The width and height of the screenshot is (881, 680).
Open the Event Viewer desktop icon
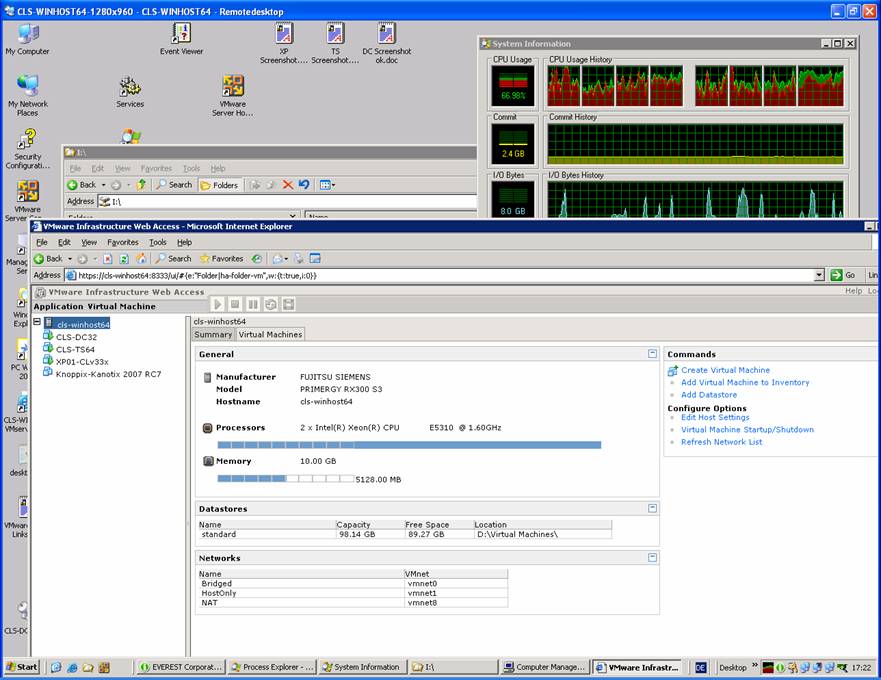[x=181, y=39]
